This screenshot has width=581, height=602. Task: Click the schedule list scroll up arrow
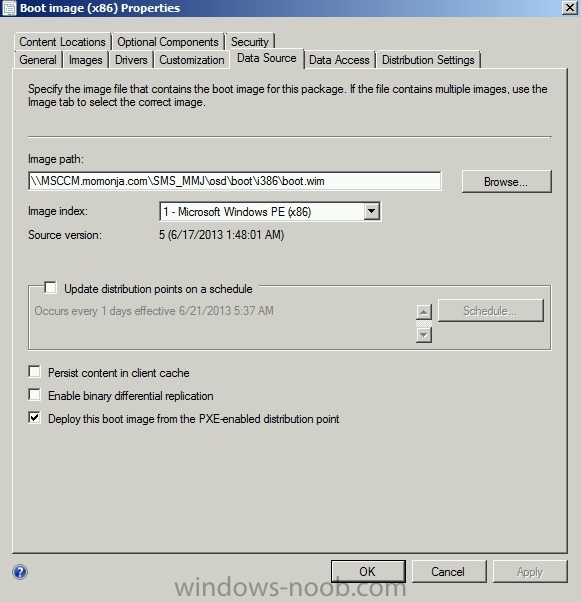point(424,312)
